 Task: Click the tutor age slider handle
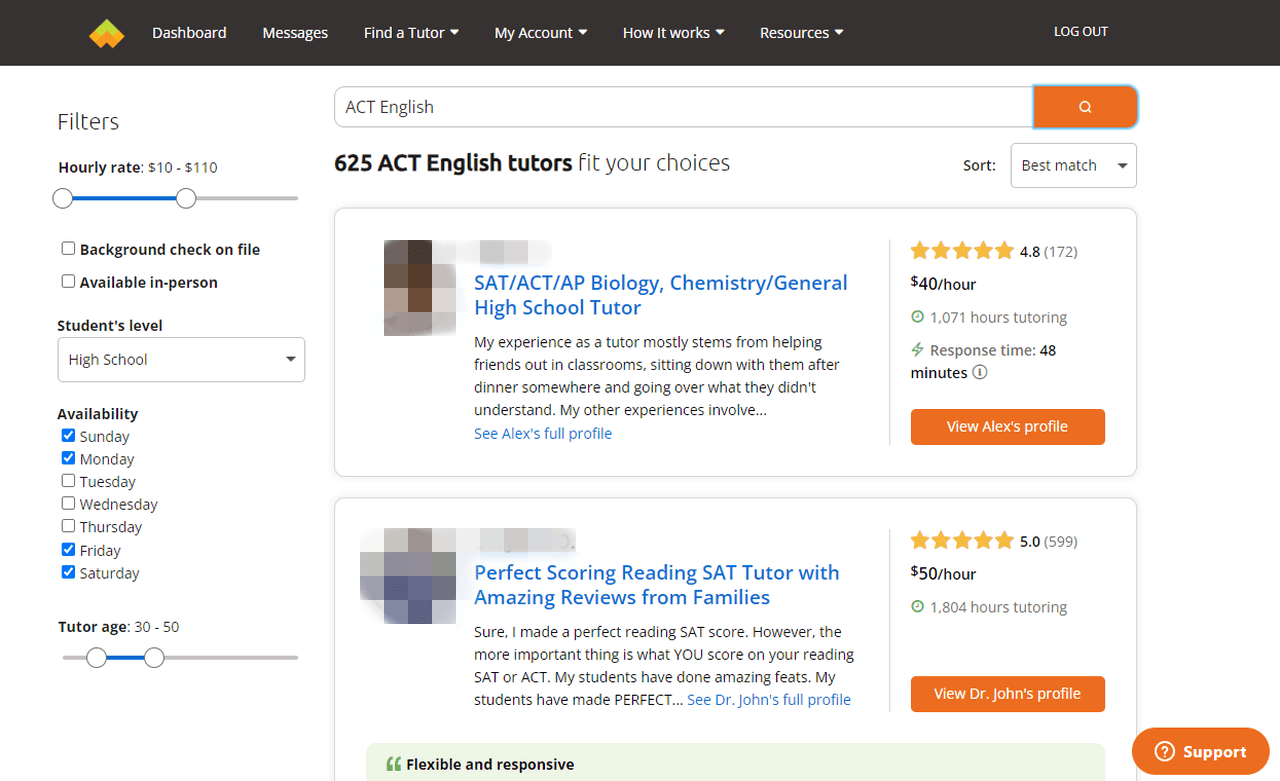(154, 657)
